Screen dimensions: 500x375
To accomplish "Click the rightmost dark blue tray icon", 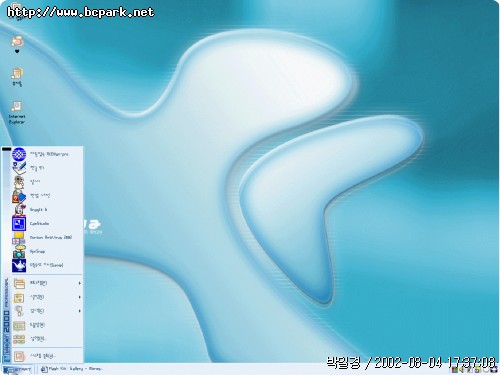I will (x=494, y=369).
